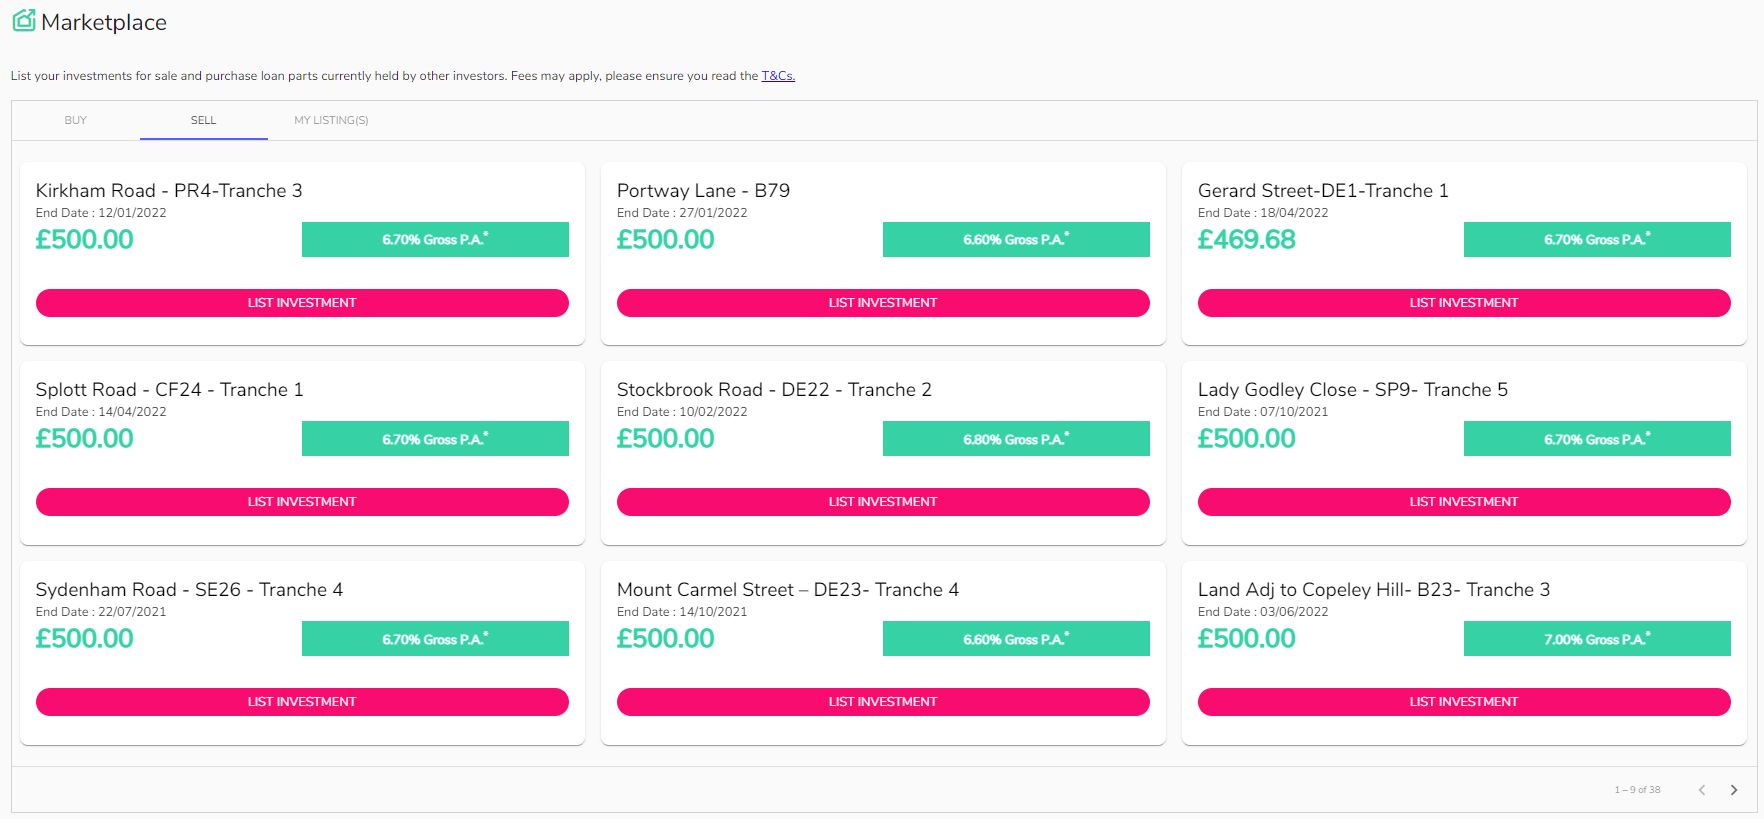
Task: Click the £500.00 amount on Mount Carmel Street
Action: click(666, 639)
